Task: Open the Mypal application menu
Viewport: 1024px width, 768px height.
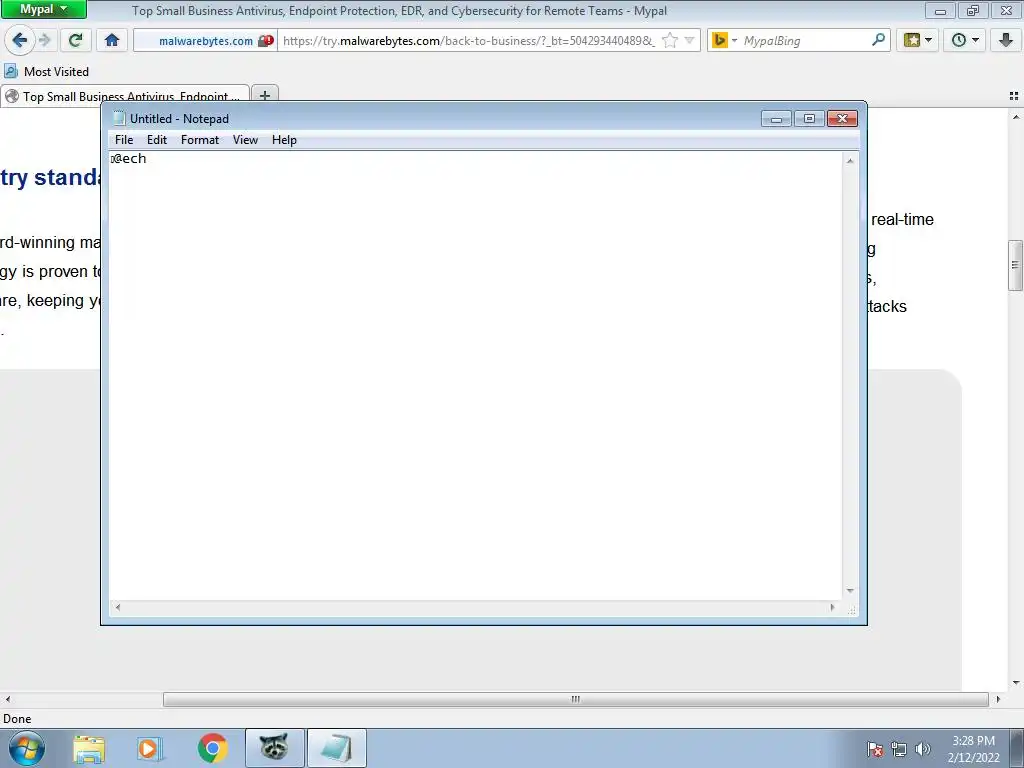Action: coord(44,9)
